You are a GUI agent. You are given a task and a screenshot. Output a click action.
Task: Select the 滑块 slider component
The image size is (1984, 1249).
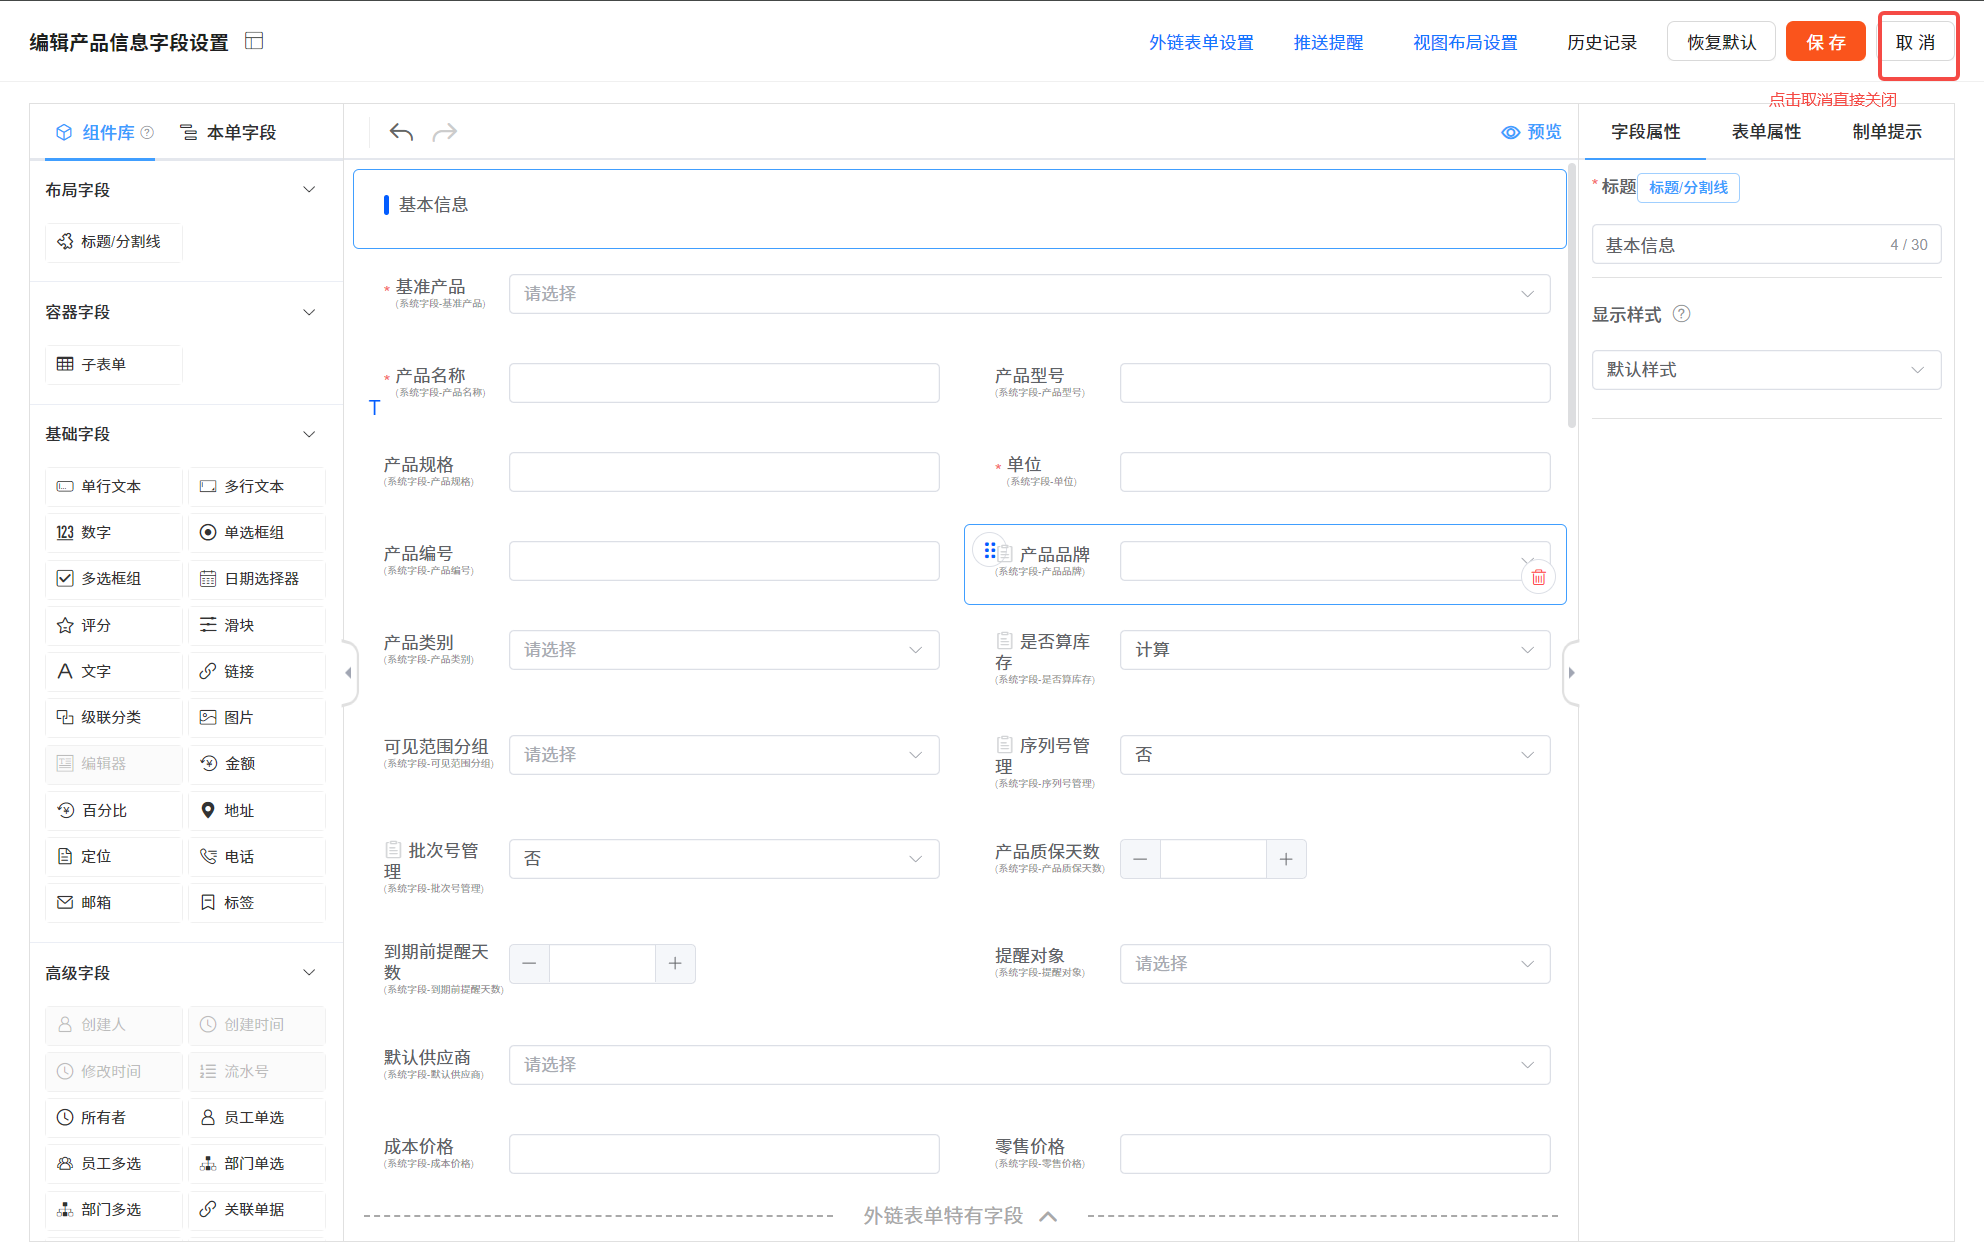click(257, 625)
